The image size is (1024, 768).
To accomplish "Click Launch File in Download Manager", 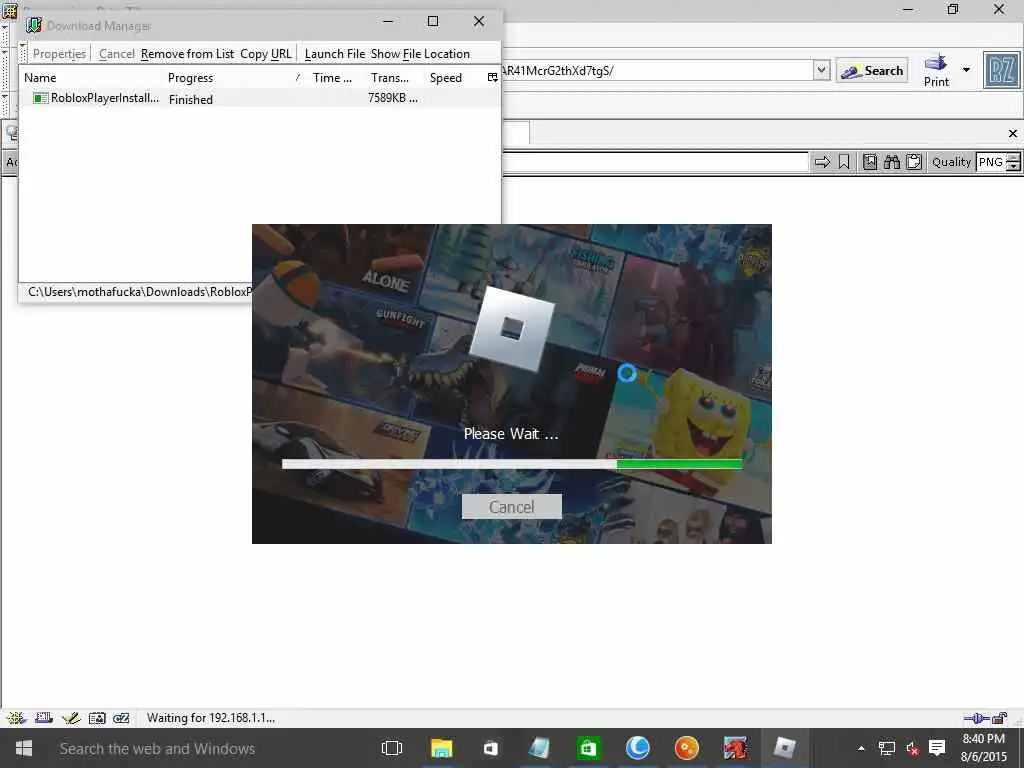I will [334, 54].
